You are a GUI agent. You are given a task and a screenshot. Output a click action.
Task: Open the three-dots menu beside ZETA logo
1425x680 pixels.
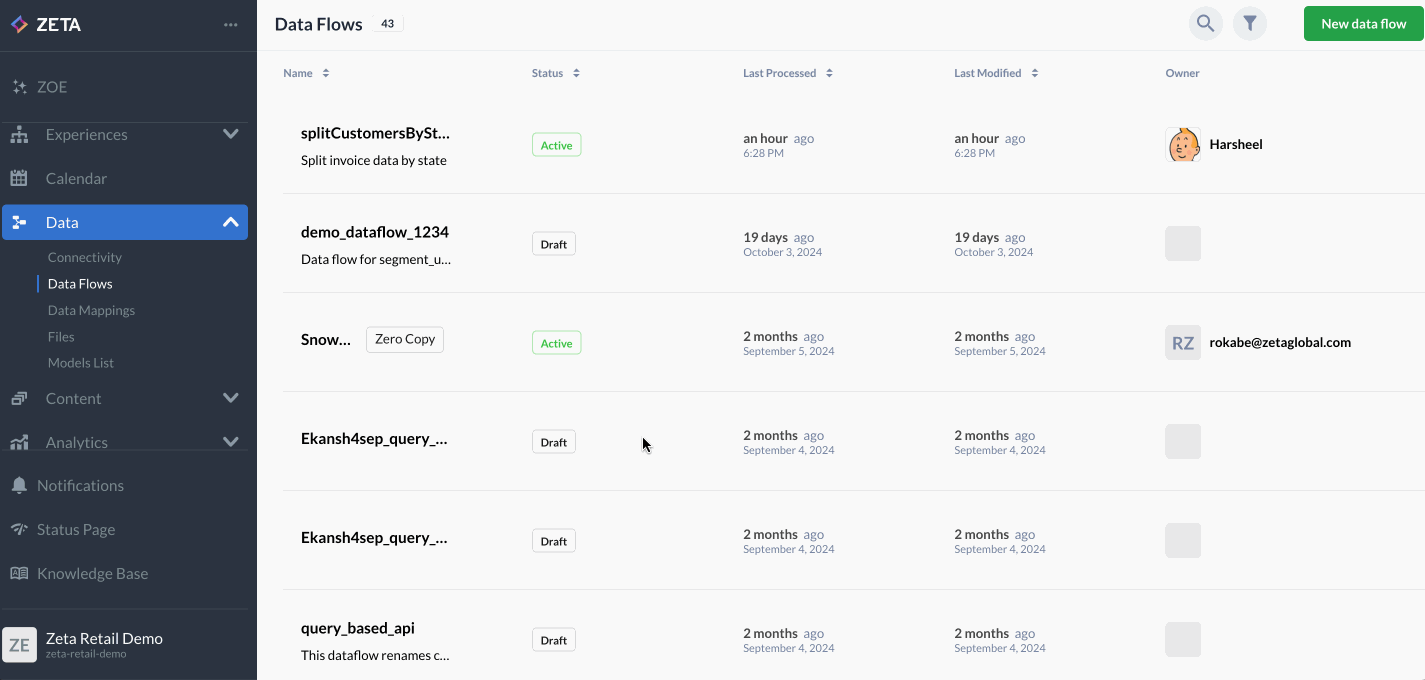point(231,25)
